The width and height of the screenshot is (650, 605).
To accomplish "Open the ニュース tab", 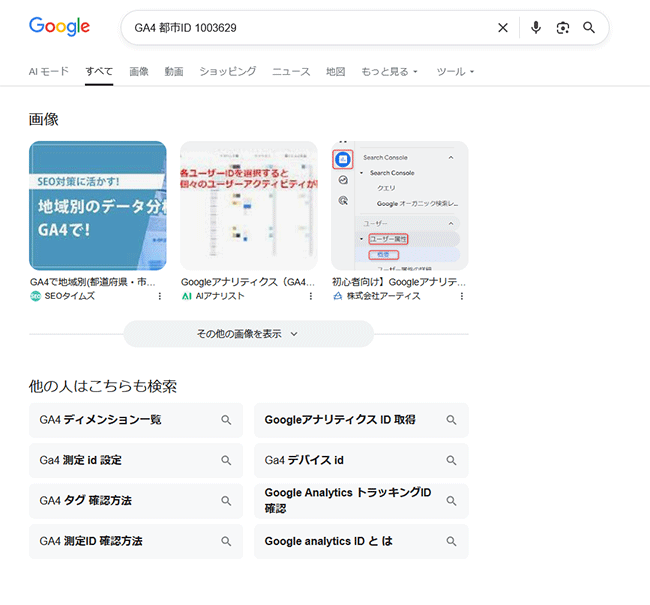I will 291,72.
